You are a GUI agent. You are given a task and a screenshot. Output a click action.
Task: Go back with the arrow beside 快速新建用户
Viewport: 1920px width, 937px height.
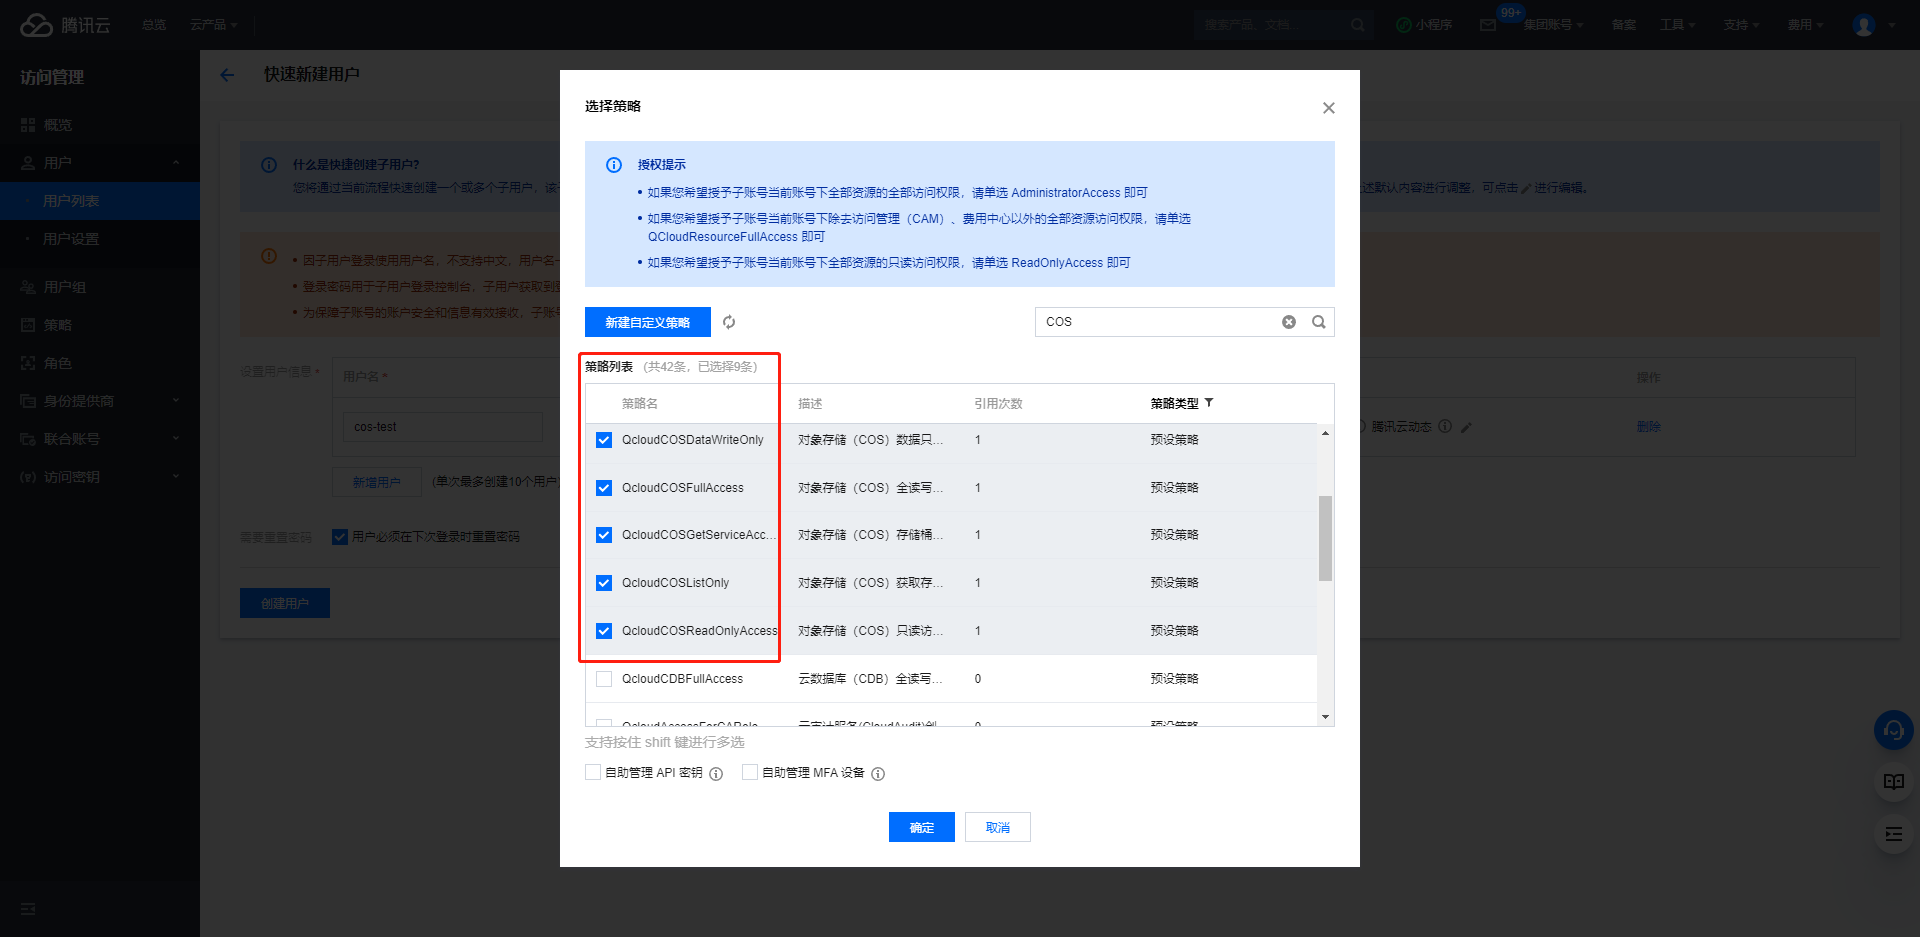tap(227, 75)
